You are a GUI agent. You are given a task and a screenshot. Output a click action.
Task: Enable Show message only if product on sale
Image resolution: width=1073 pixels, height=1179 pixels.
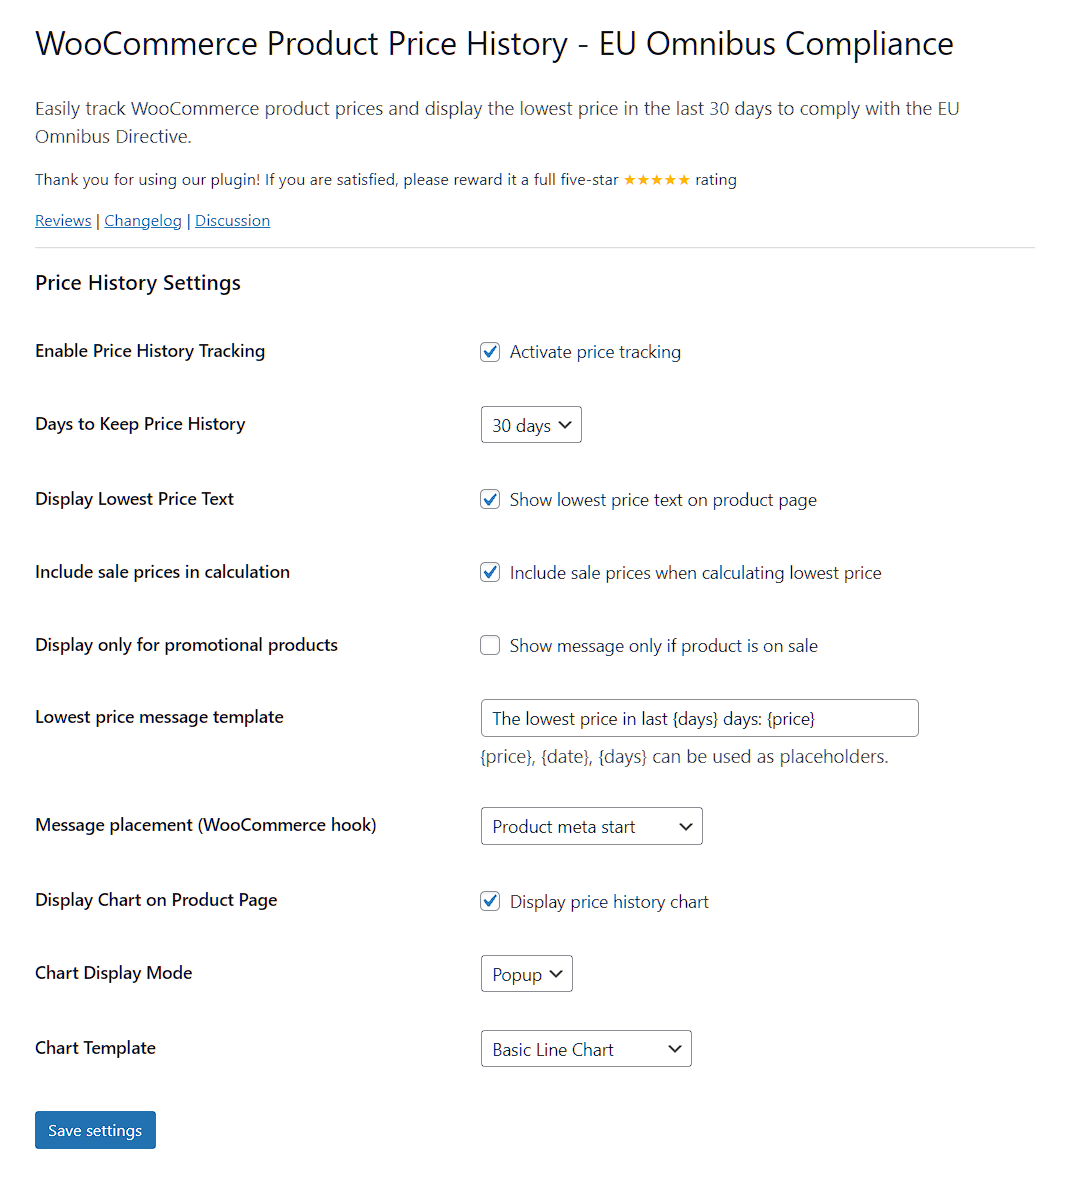(x=490, y=646)
